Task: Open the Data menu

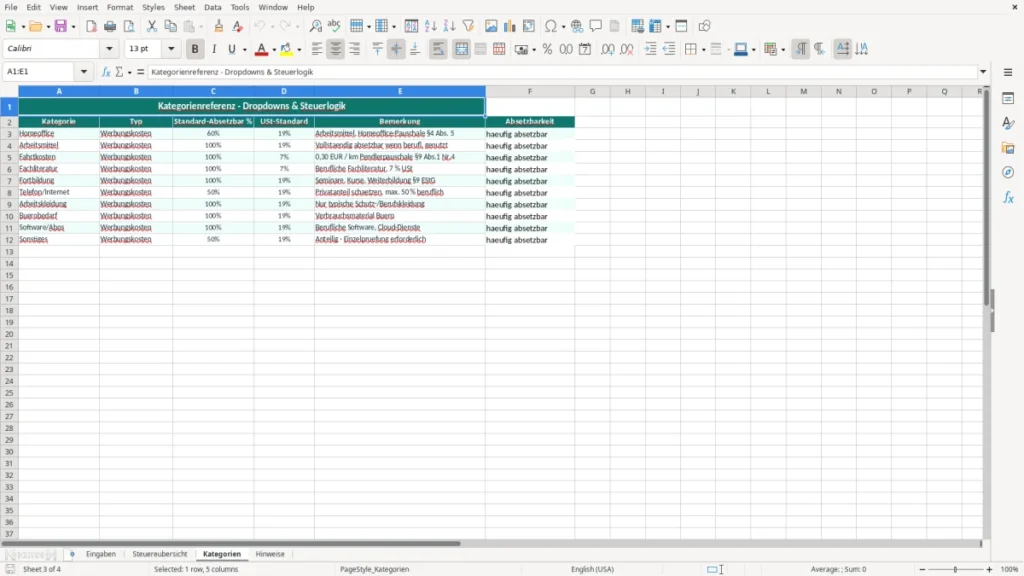Action: [x=212, y=7]
